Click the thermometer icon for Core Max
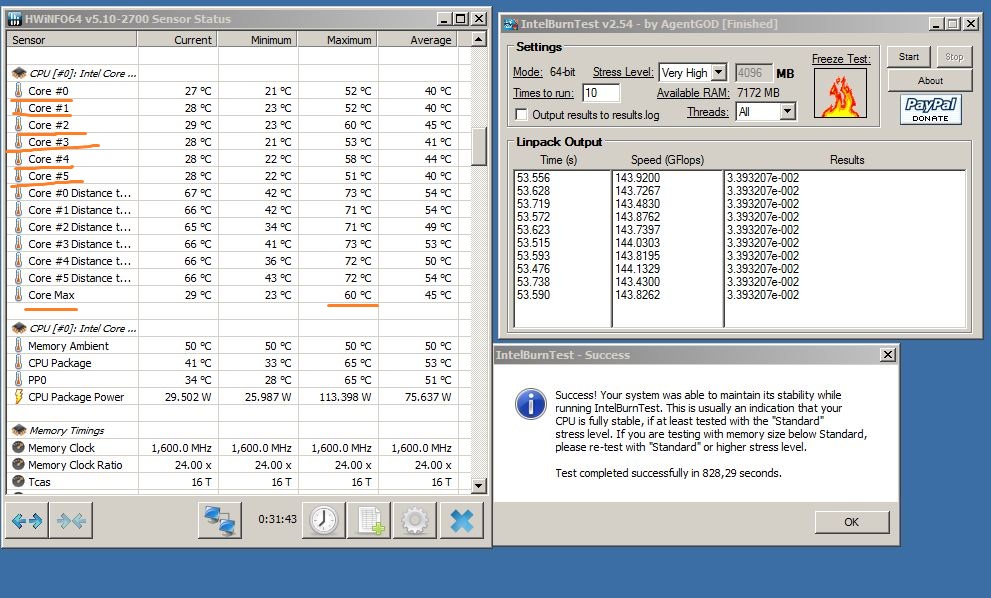Image resolution: width=991 pixels, height=598 pixels. click(18, 295)
